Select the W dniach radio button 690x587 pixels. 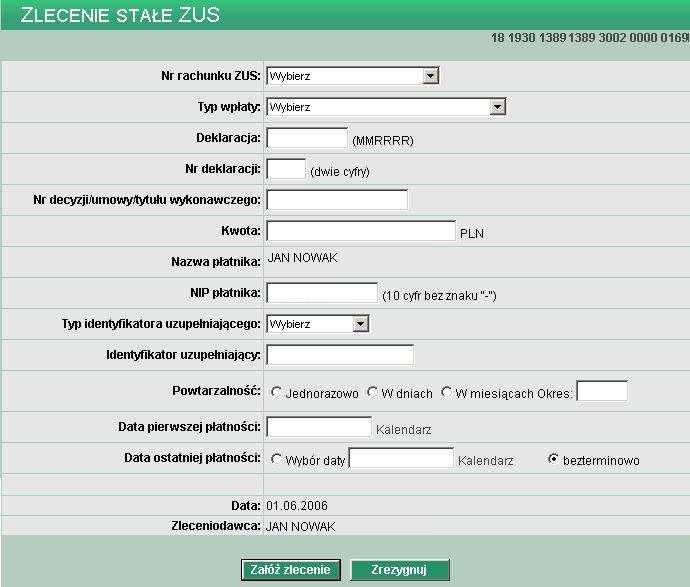(372, 392)
